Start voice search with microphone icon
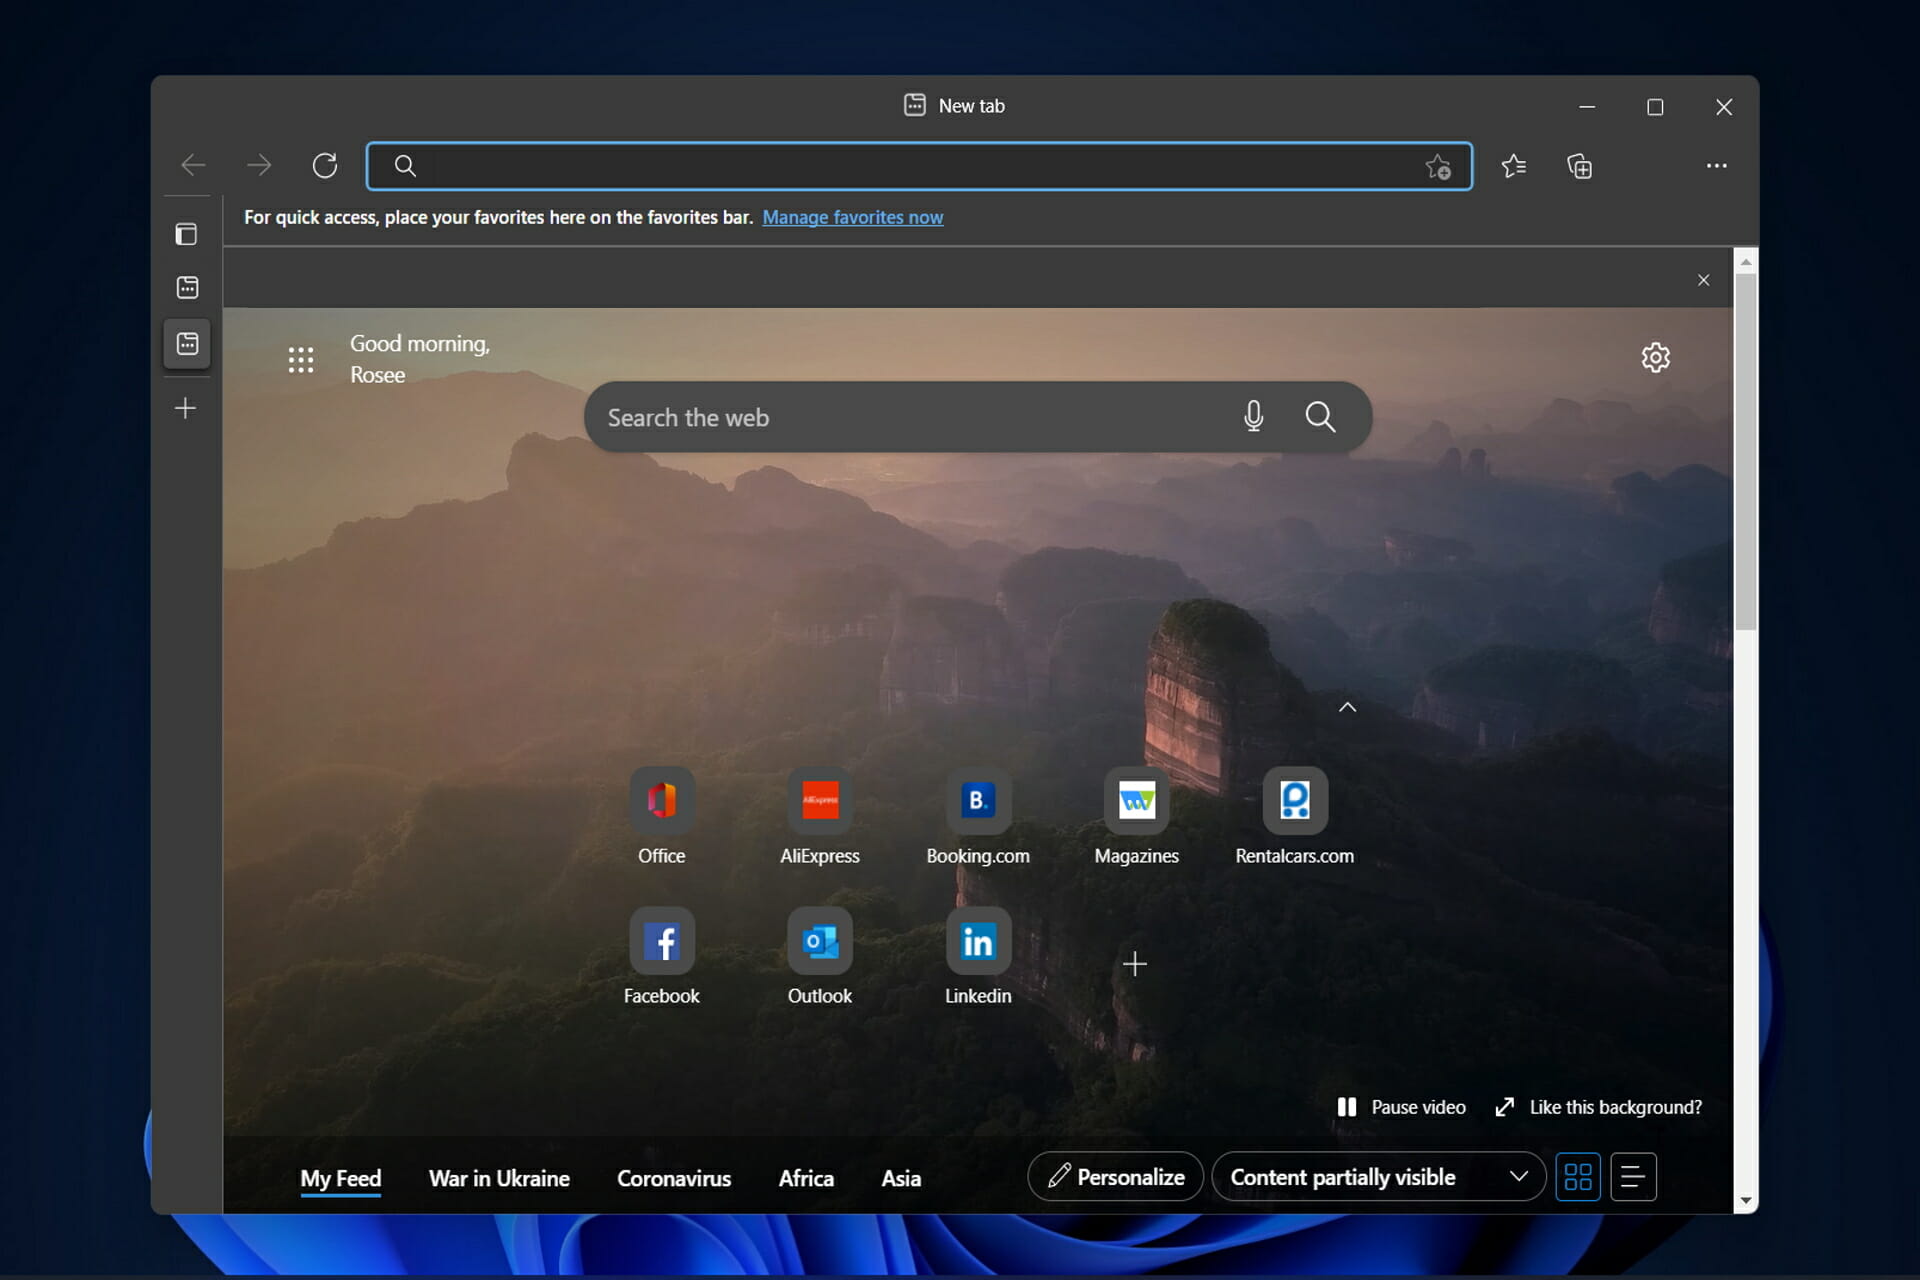This screenshot has height=1280, width=1920. click(x=1254, y=416)
